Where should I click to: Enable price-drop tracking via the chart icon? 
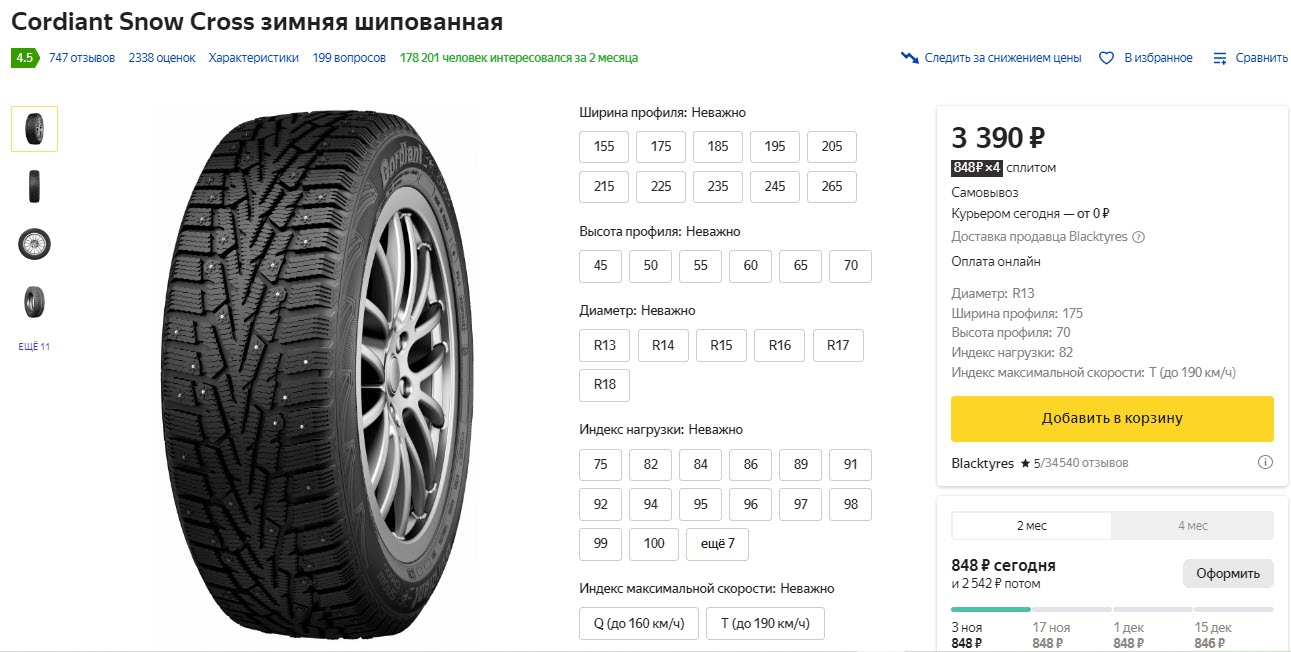coord(909,58)
